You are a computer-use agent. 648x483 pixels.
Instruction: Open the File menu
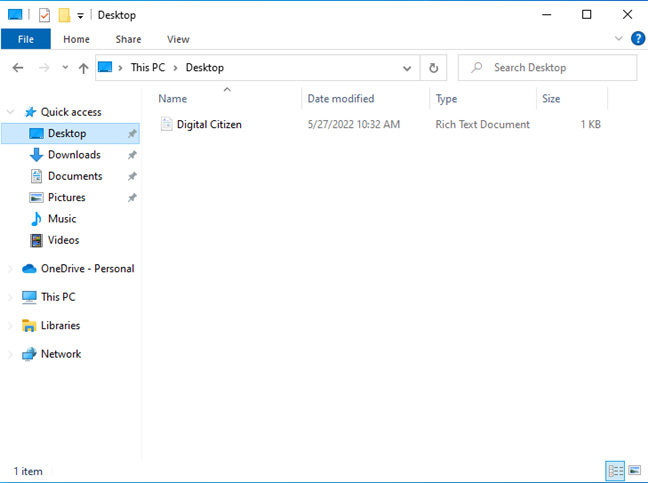[25, 39]
